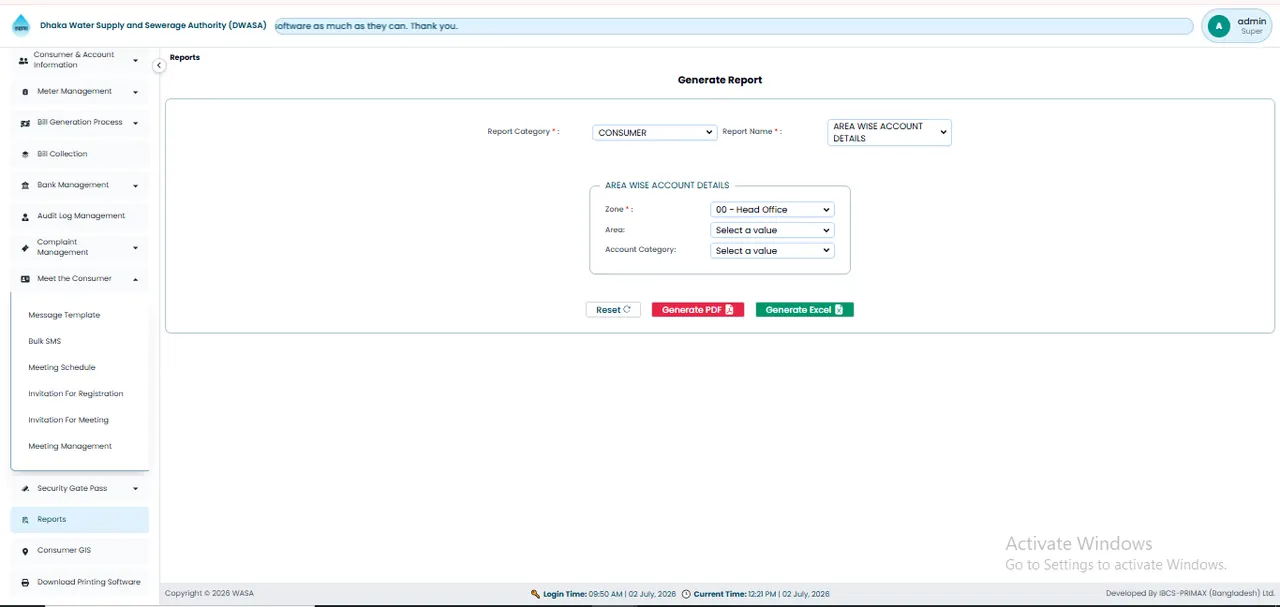Image resolution: width=1280 pixels, height=607 pixels.
Task: Click the Generate Report heading
Action: (720, 80)
